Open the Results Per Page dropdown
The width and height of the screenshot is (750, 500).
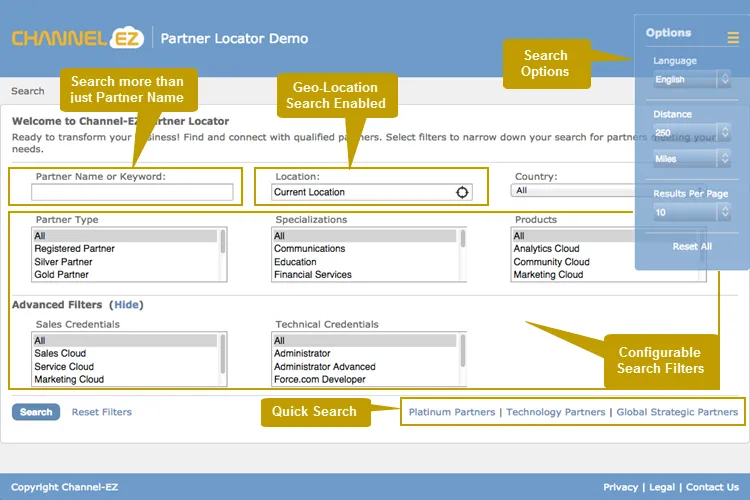coord(692,212)
